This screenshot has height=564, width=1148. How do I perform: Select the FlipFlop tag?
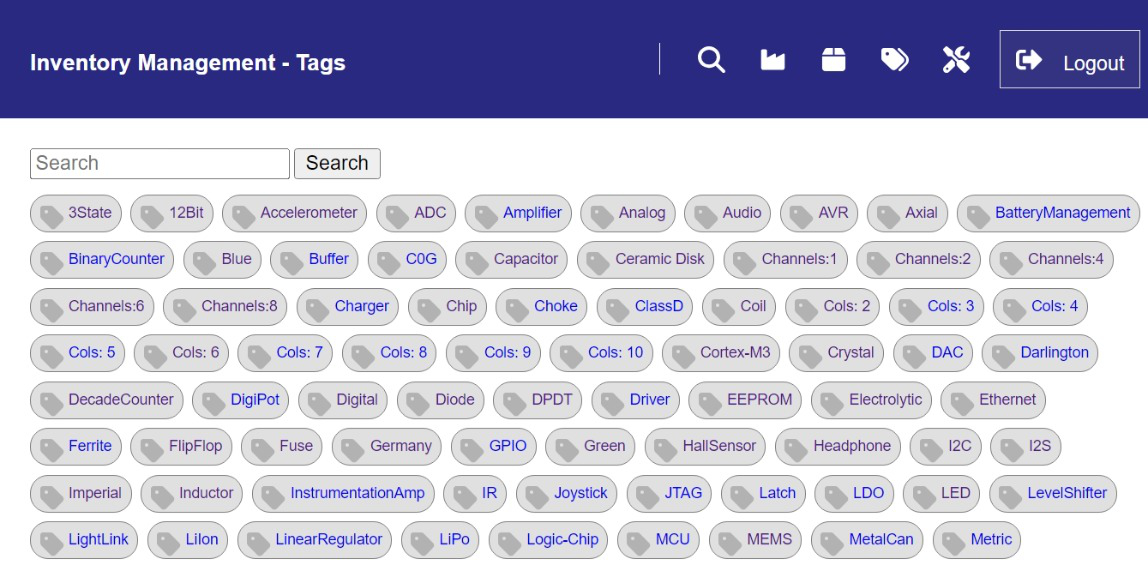point(181,447)
